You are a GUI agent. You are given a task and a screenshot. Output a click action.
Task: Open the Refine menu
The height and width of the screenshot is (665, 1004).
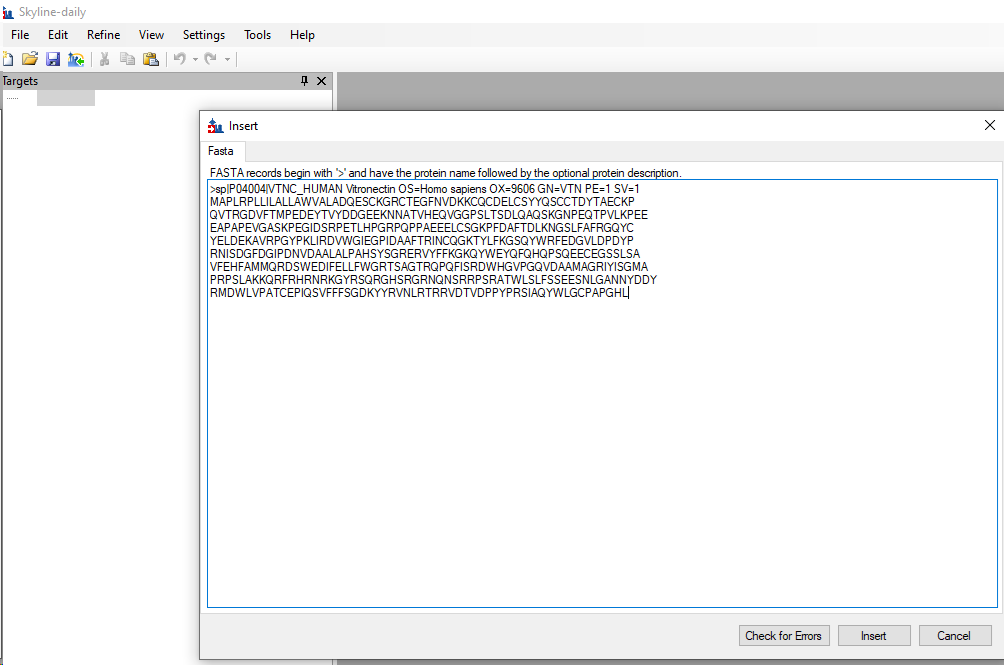[x=103, y=35]
